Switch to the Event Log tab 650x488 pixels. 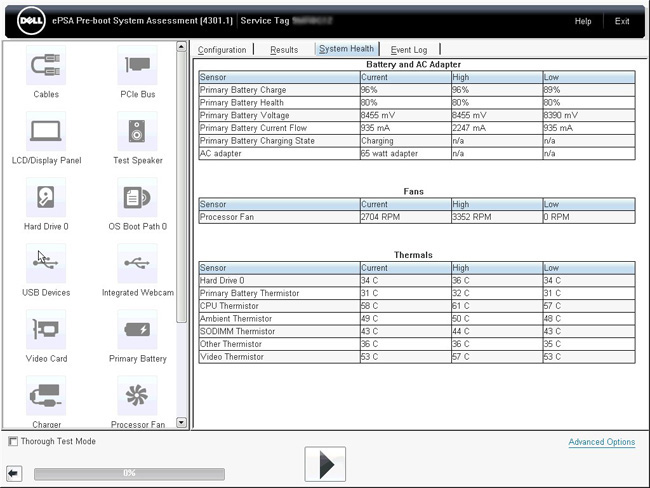[x=409, y=49]
